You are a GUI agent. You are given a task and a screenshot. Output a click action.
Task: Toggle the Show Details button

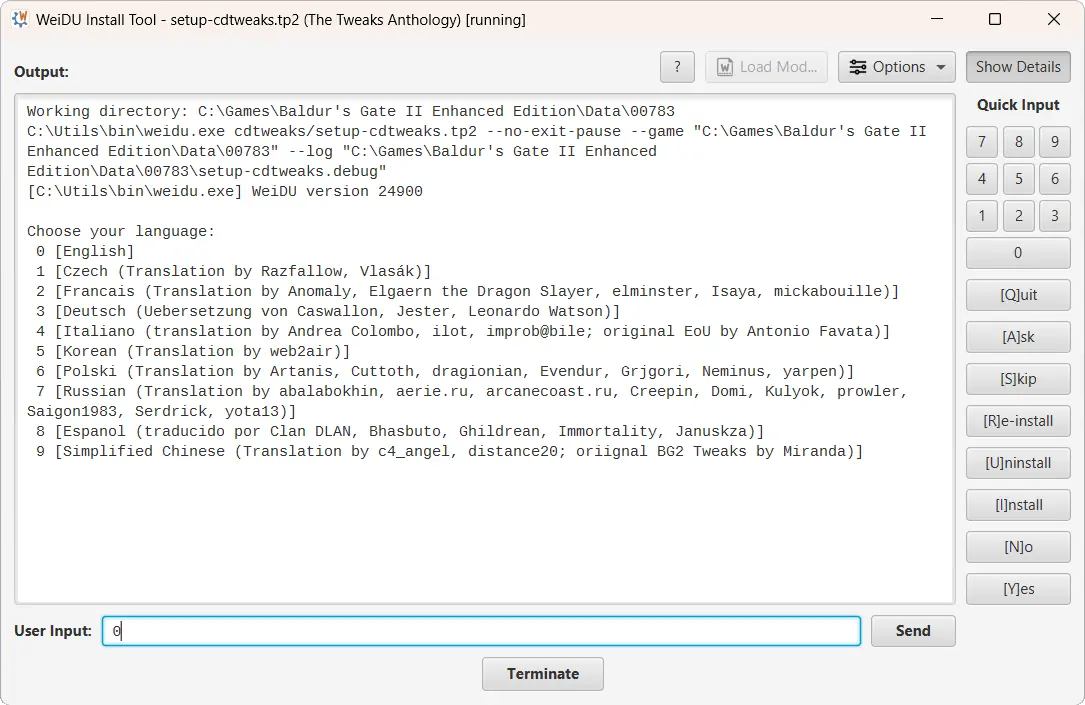1018,67
